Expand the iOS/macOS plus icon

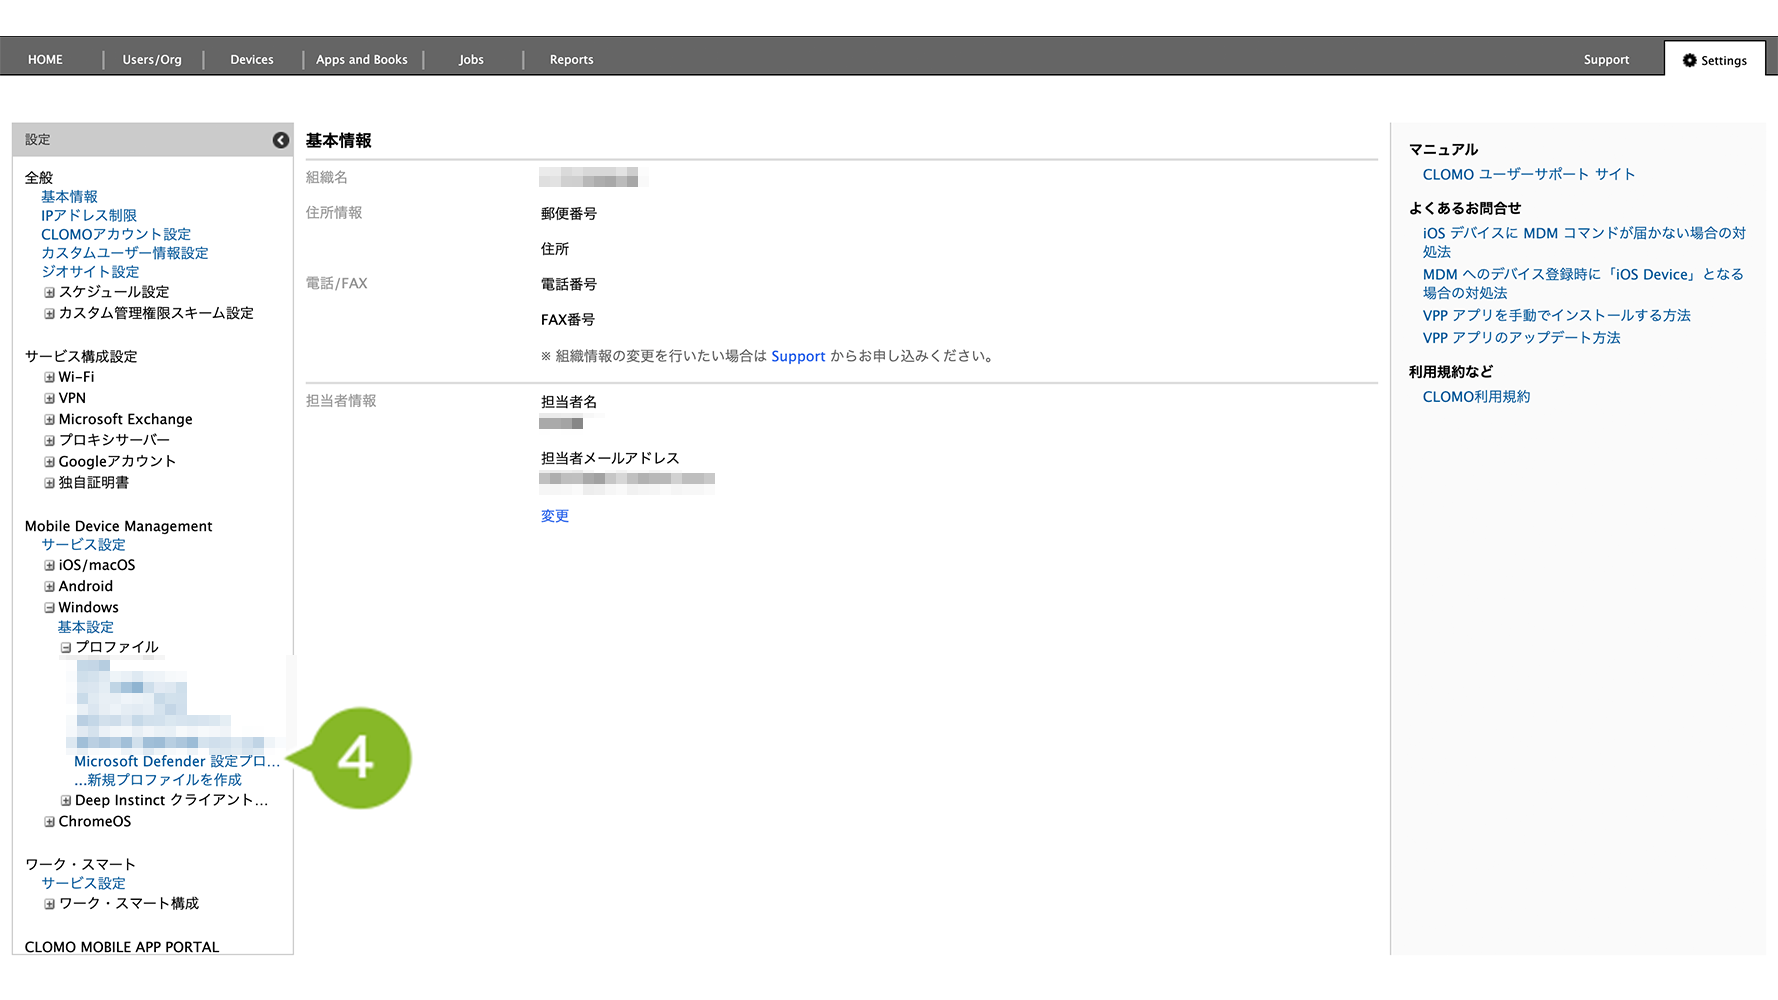[49, 566]
